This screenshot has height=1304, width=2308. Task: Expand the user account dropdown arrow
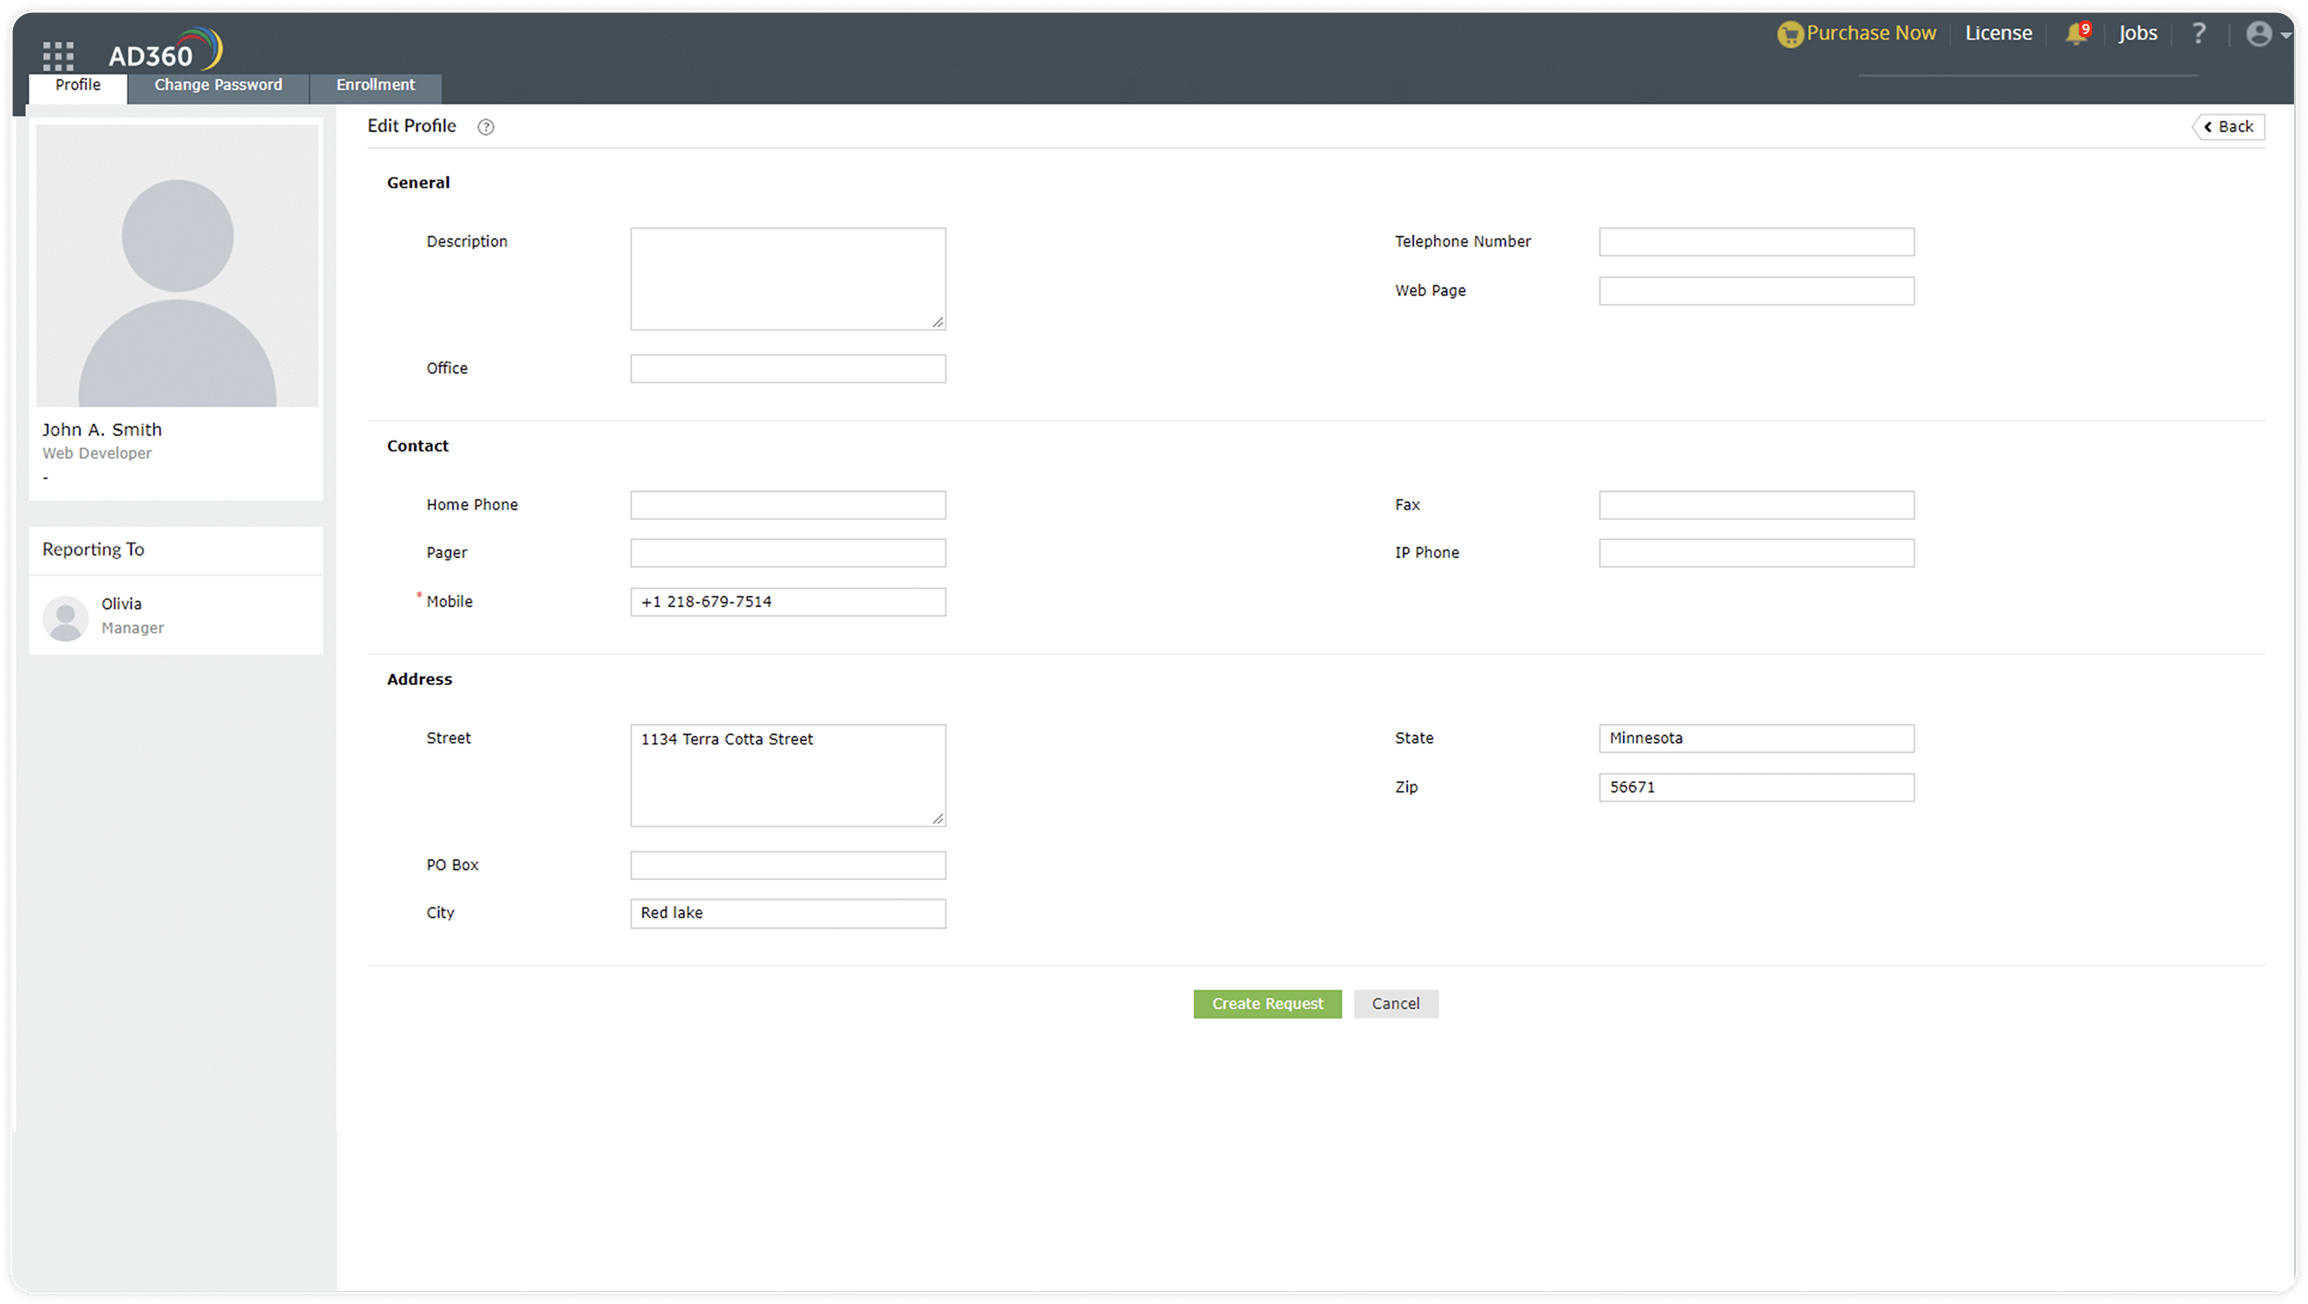click(x=2286, y=35)
